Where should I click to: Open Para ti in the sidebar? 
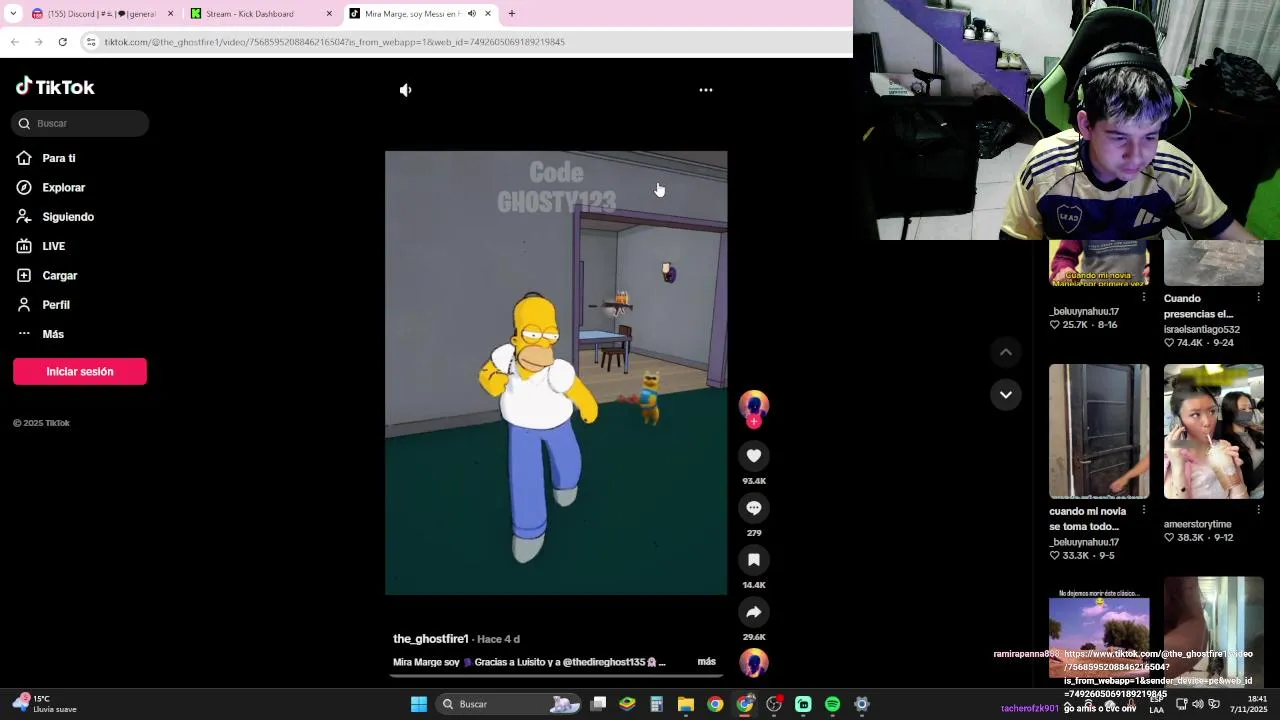tap(59, 158)
